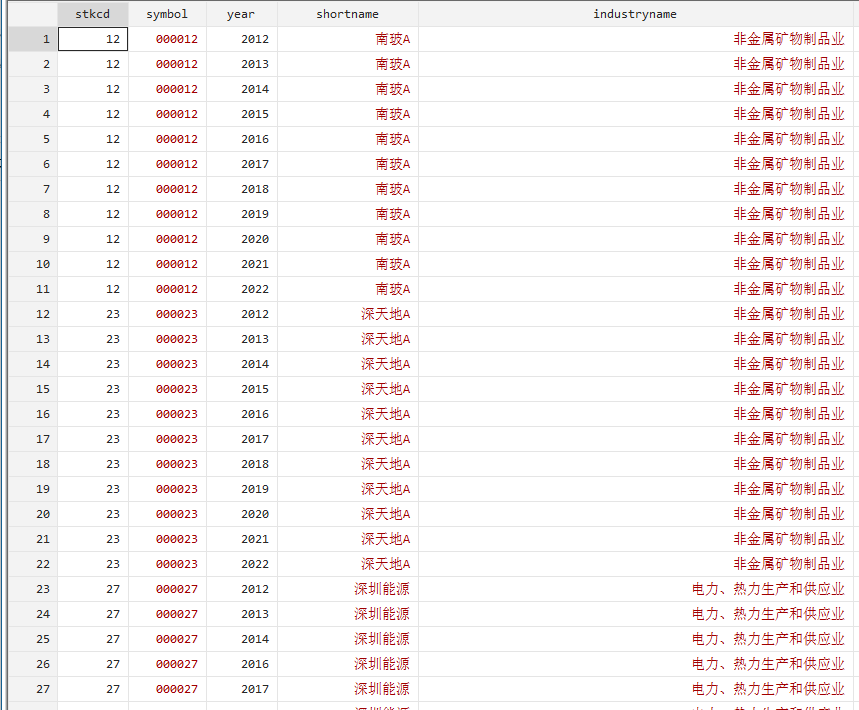Select the symbol column header
This screenshot has width=859, height=710.
tap(167, 14)
